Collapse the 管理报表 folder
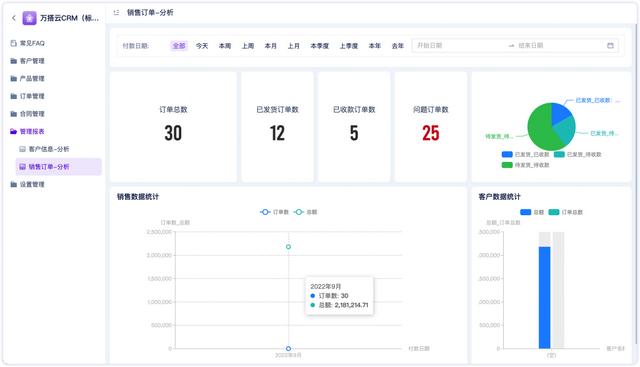 point(27,131)
